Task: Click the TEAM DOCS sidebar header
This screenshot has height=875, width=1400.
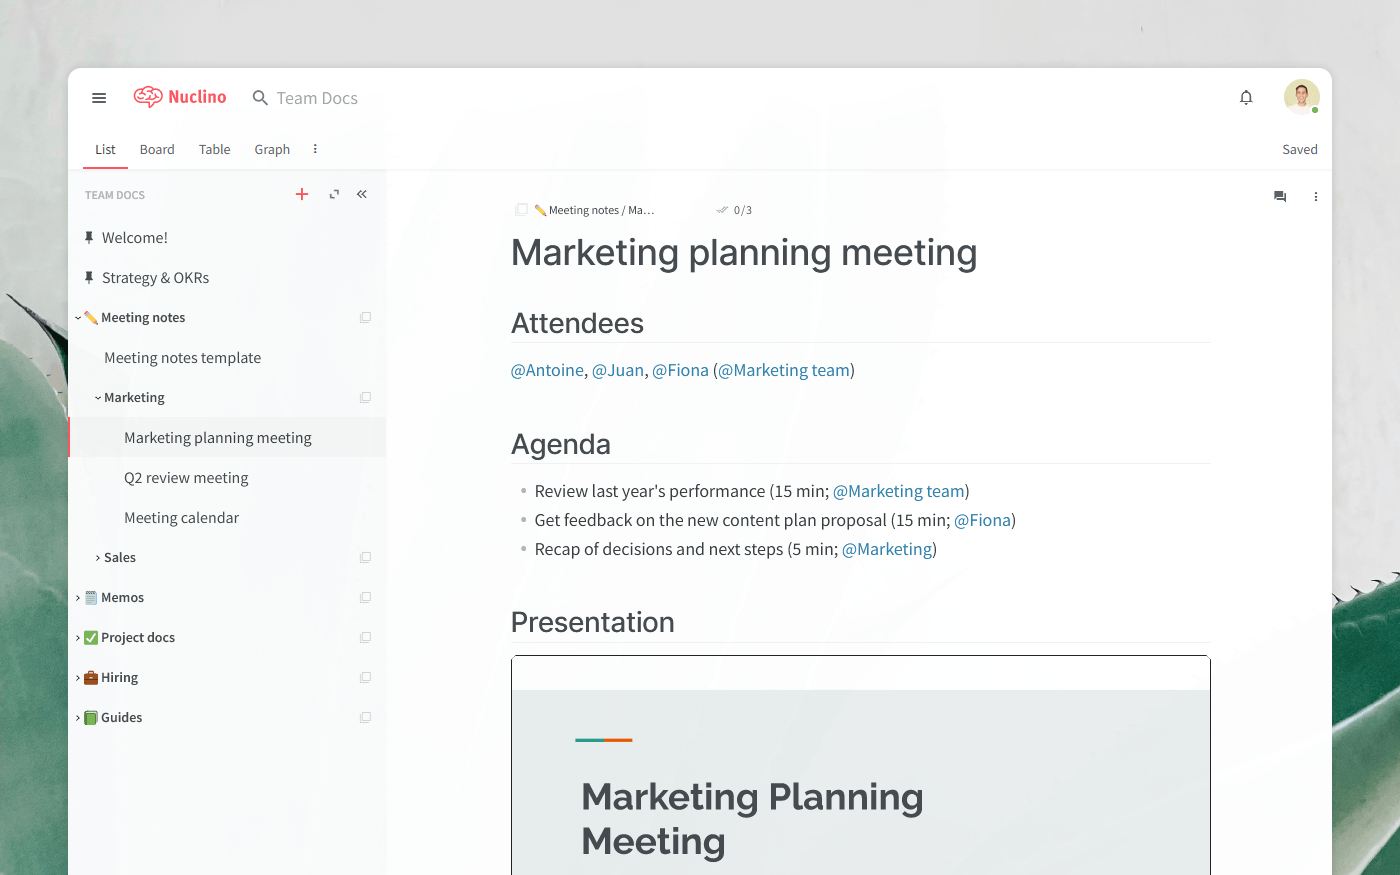Action: pyautogui.click(x=115, y=195)
